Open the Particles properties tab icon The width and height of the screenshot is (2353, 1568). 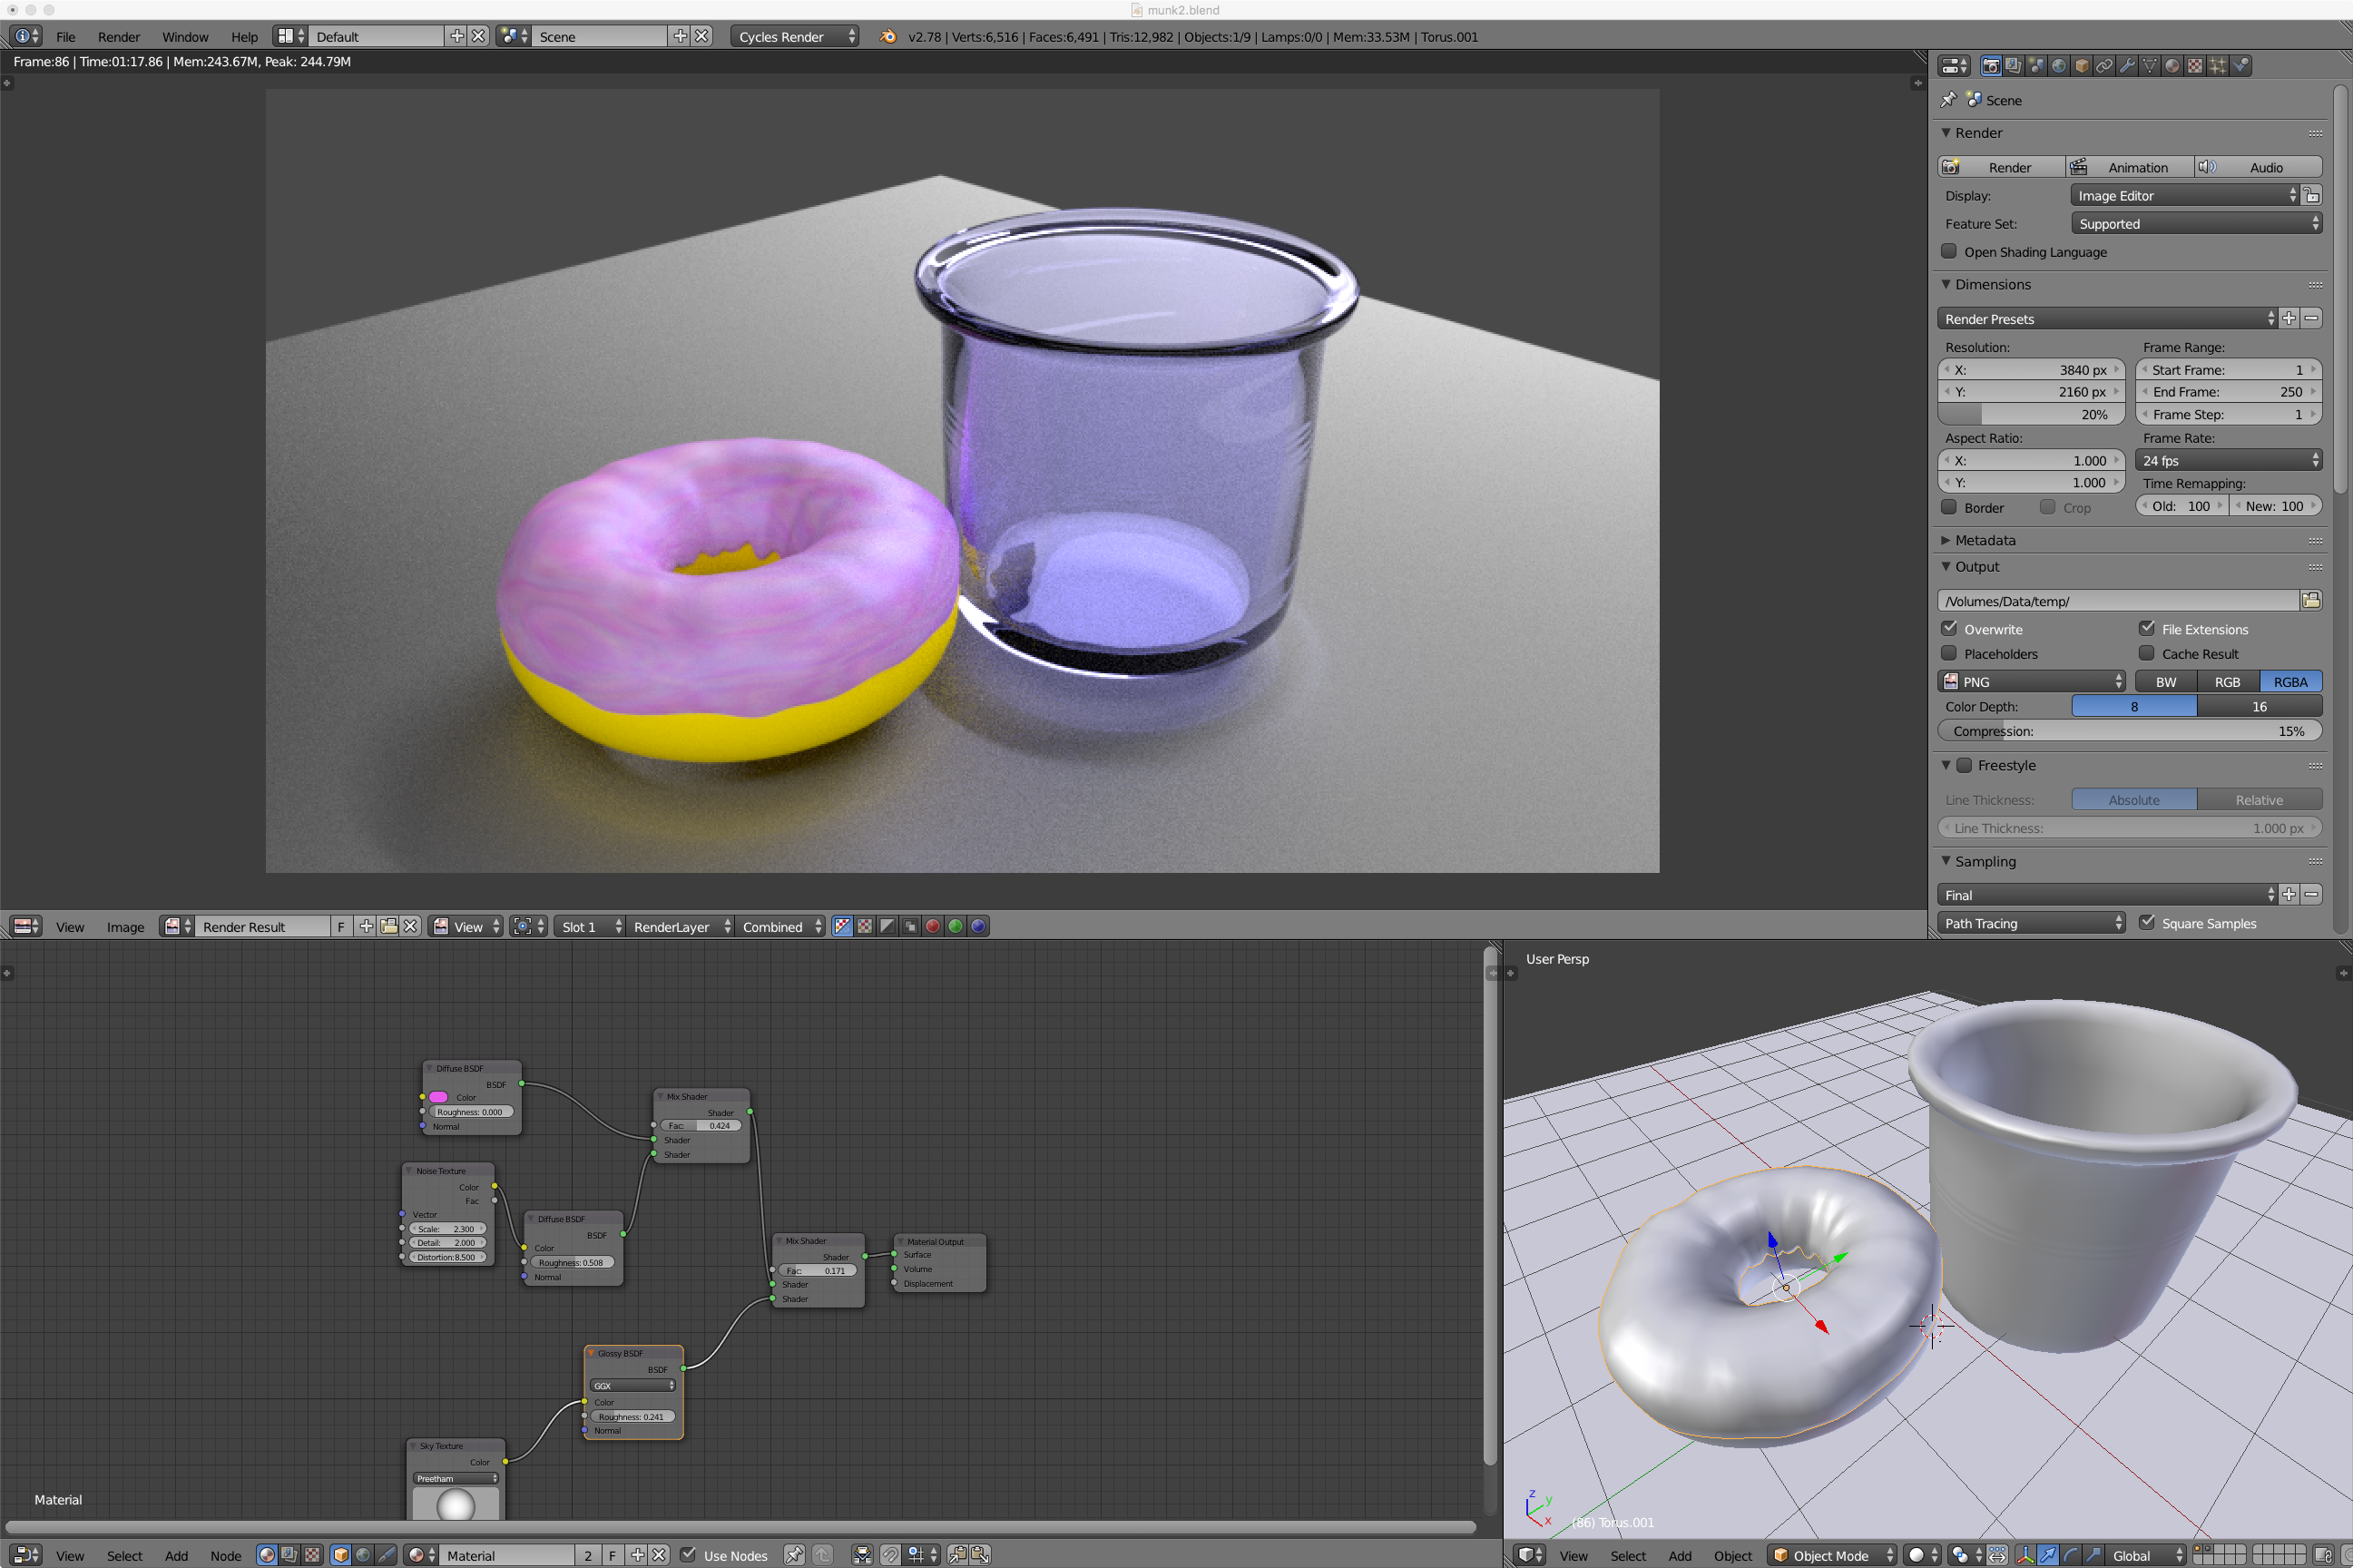pos(2218,66)
